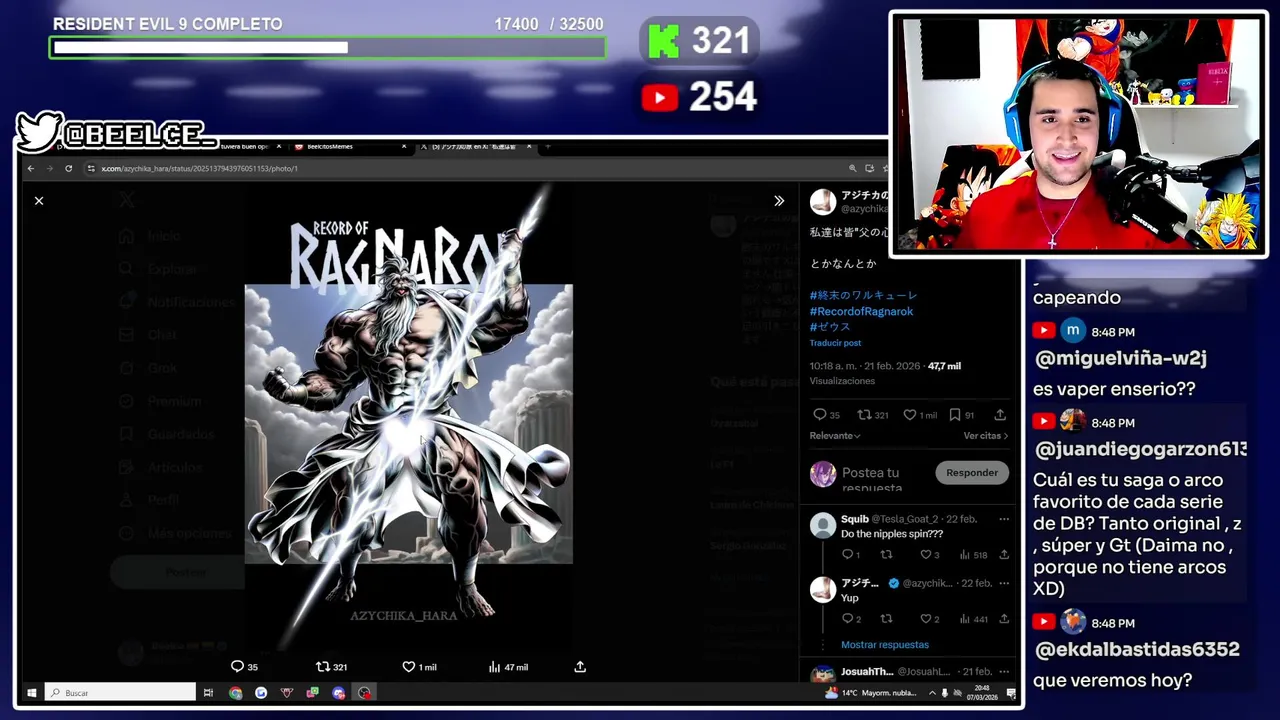Screen dimensions: 1280x720
Task: Open the hashtag #ゼウス
Action: 830,327
